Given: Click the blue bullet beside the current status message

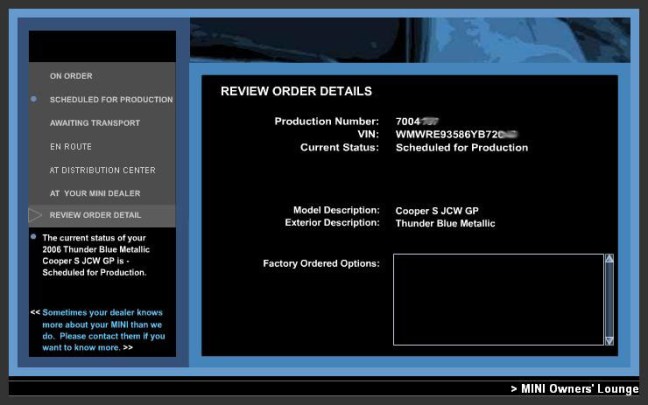Looking at the screenshot, I should 34,237.
